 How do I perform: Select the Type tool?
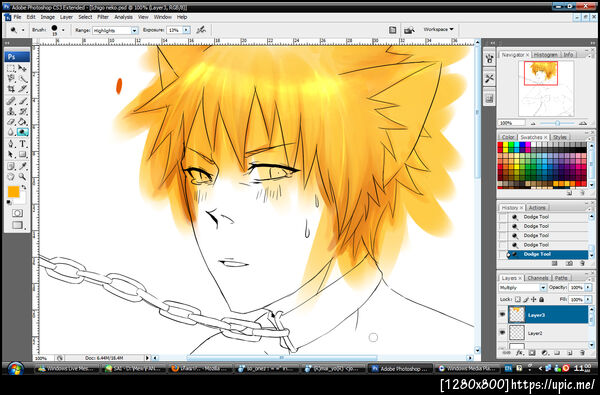coord(23,144)
